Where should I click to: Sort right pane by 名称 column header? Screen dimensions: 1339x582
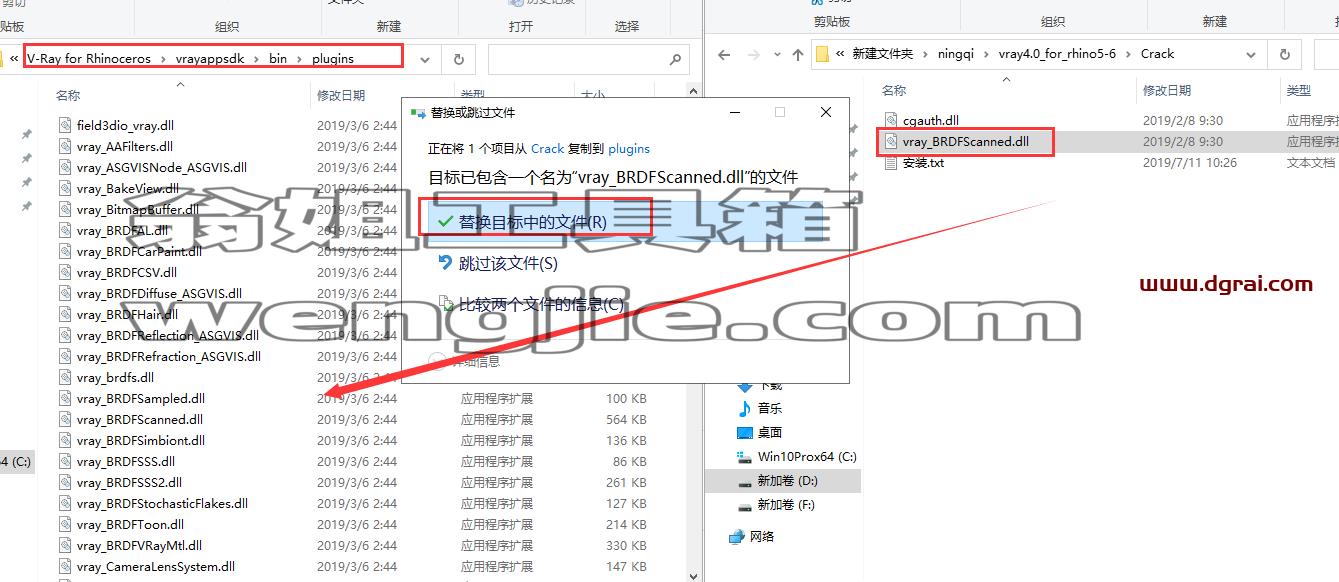[894, 90]
